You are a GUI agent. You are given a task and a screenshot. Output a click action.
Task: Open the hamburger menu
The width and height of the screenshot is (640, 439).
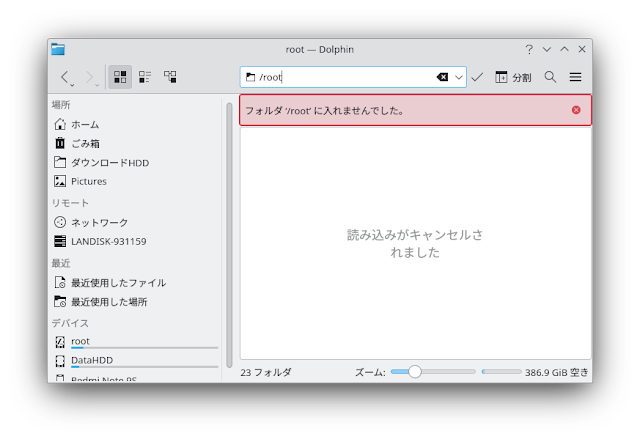pyautogui.click(x=576, y=77)
